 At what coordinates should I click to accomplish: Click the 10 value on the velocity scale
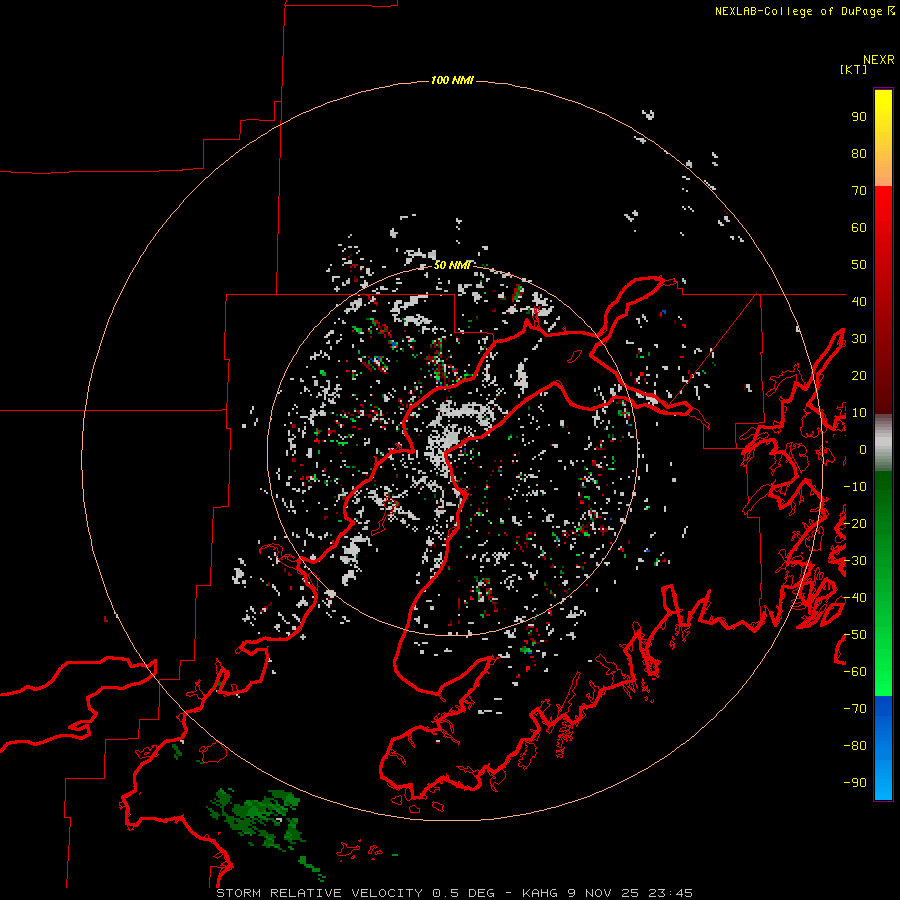tap(859, 413)
